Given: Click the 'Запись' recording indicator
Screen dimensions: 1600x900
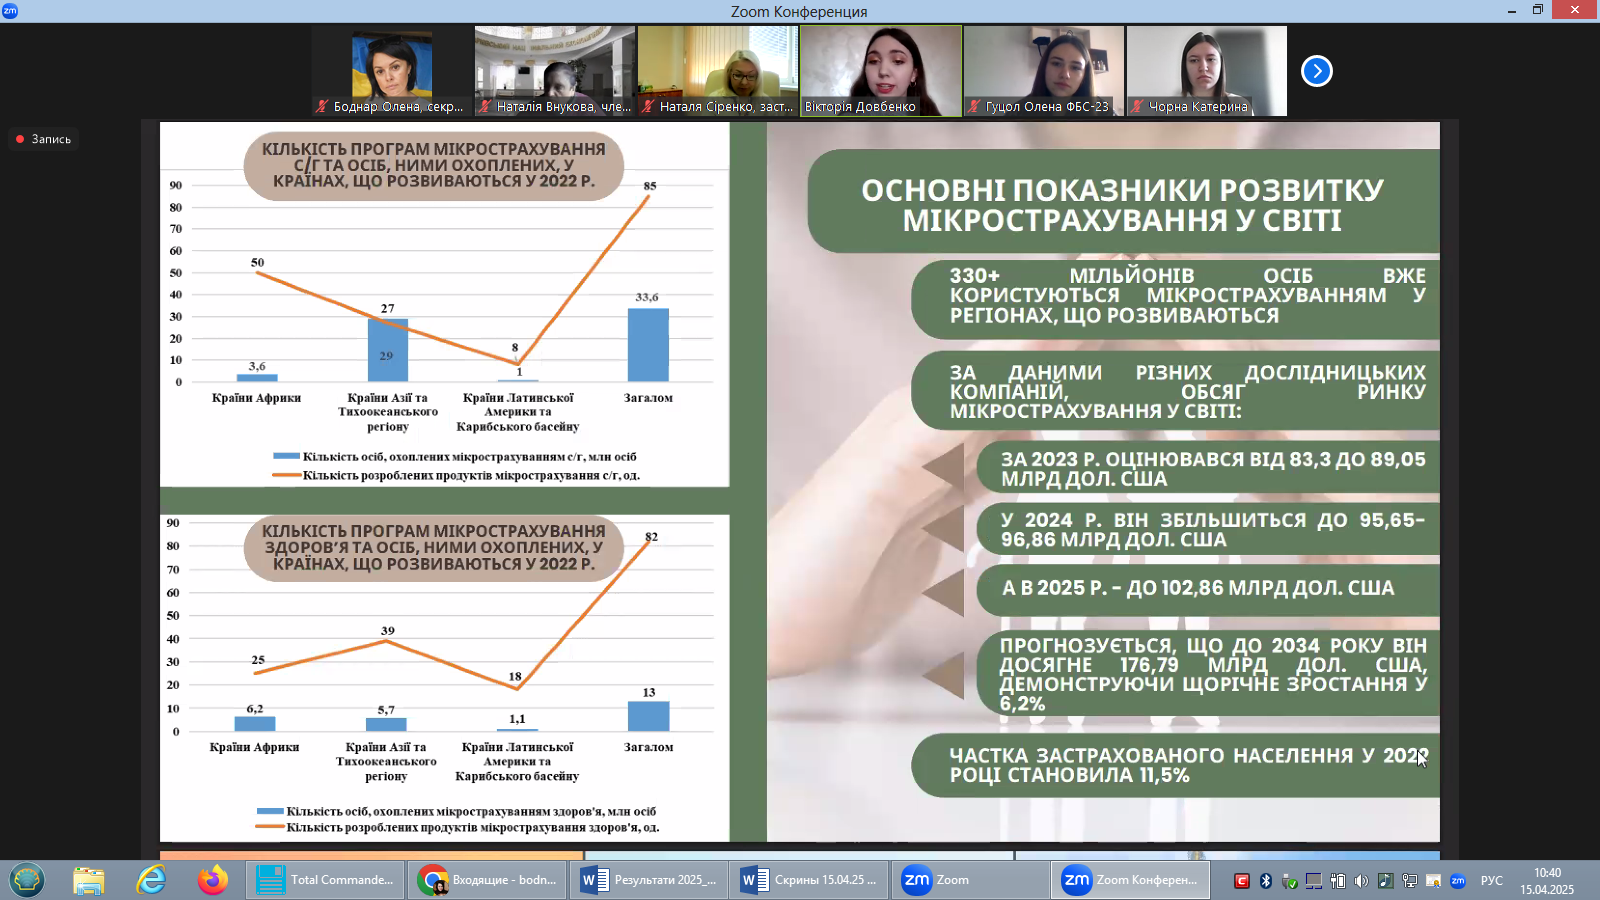Looking at the screenshot, I should pos(43,139).
